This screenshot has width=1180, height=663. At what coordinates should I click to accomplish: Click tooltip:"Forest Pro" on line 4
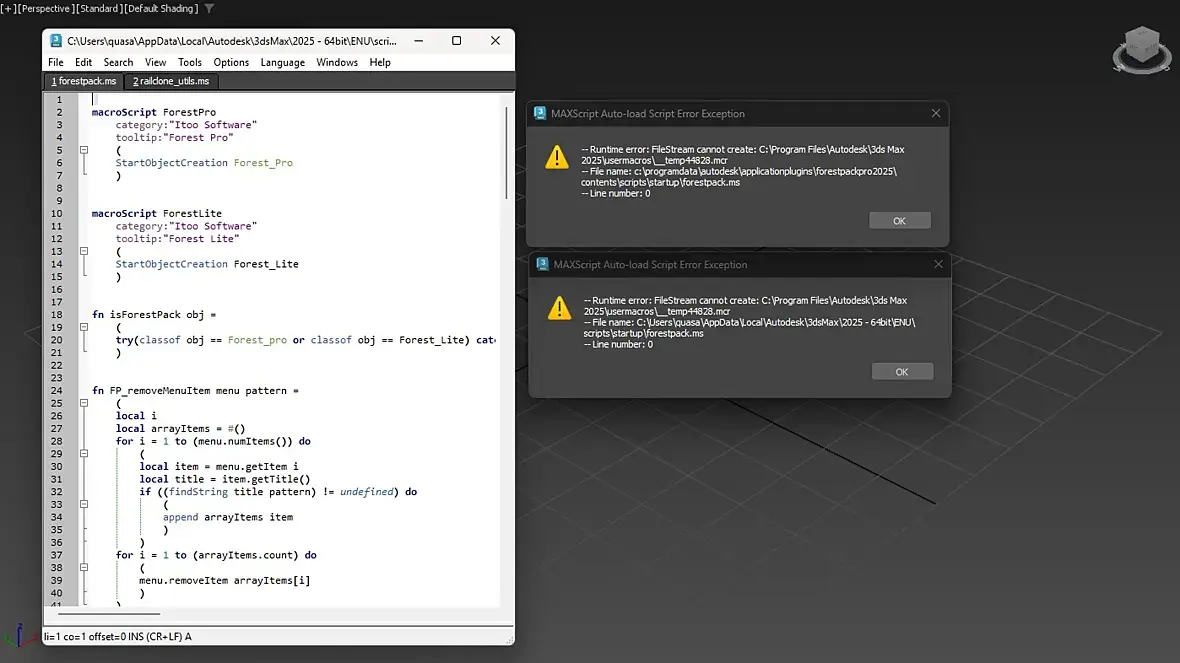coord(174,138)
